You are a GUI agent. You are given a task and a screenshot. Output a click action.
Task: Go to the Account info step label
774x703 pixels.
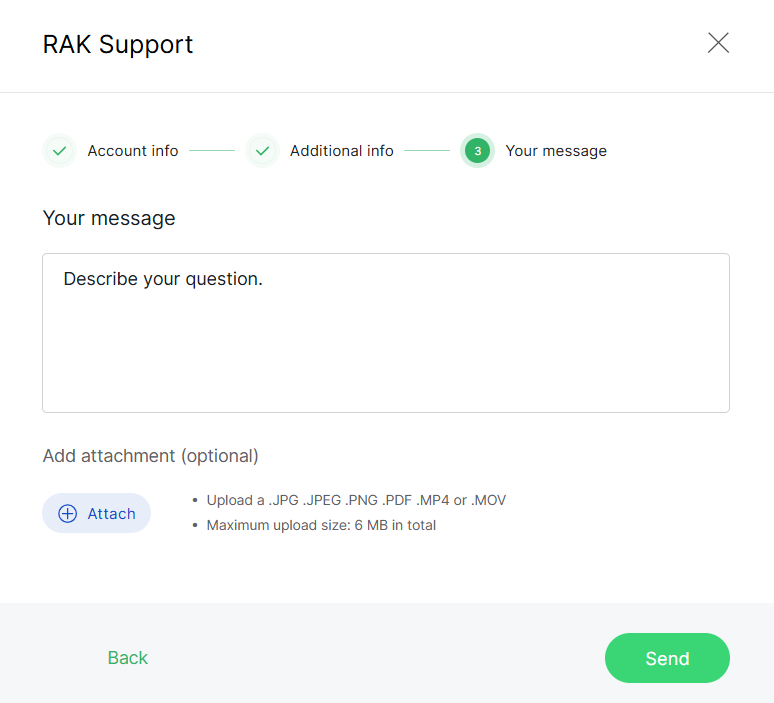tap(133, 151)
